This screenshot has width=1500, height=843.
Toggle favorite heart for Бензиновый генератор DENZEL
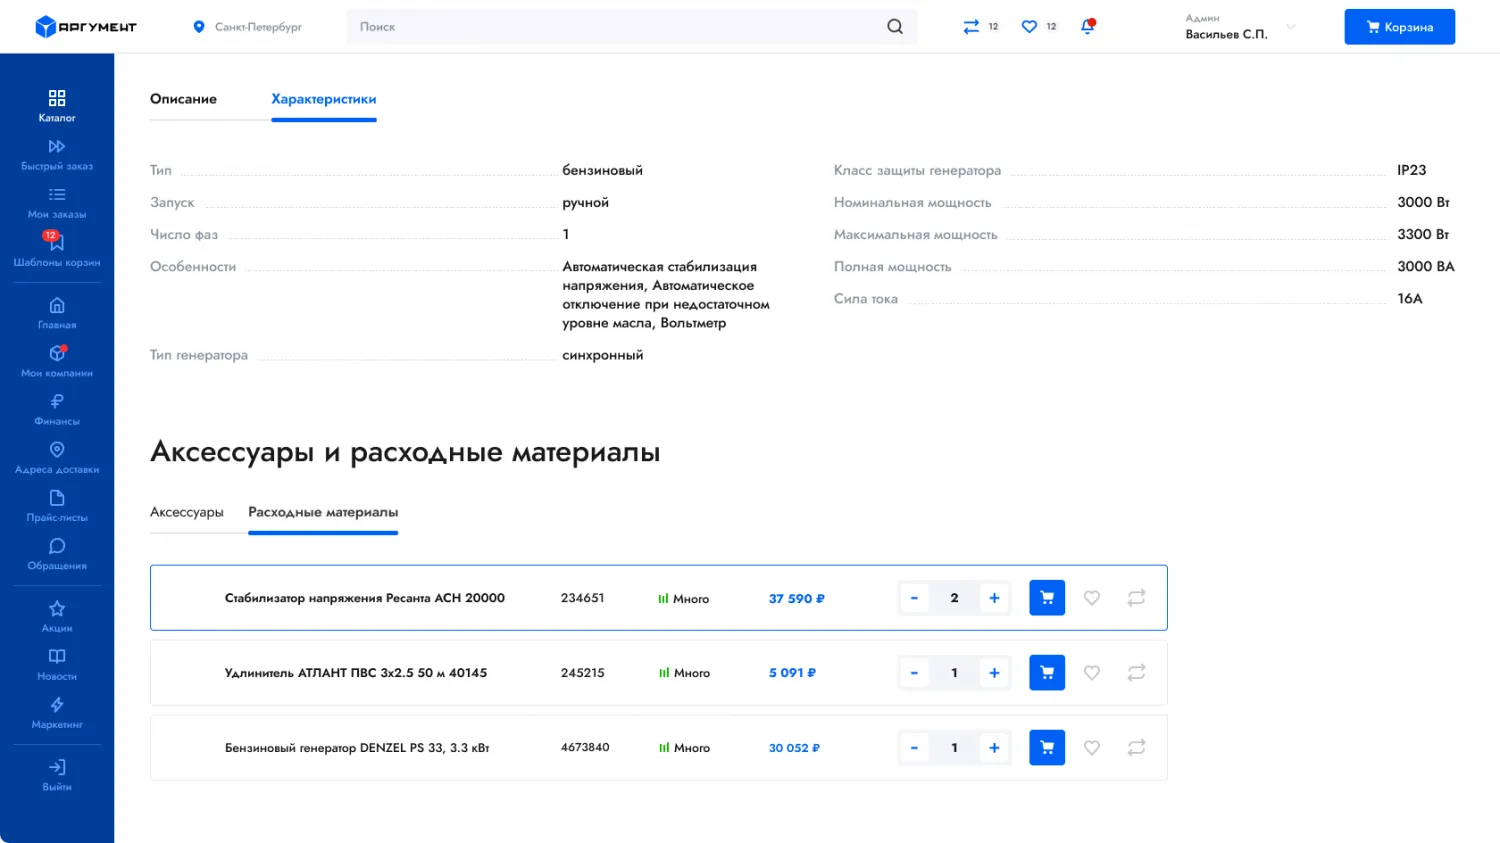point(1092,748)
